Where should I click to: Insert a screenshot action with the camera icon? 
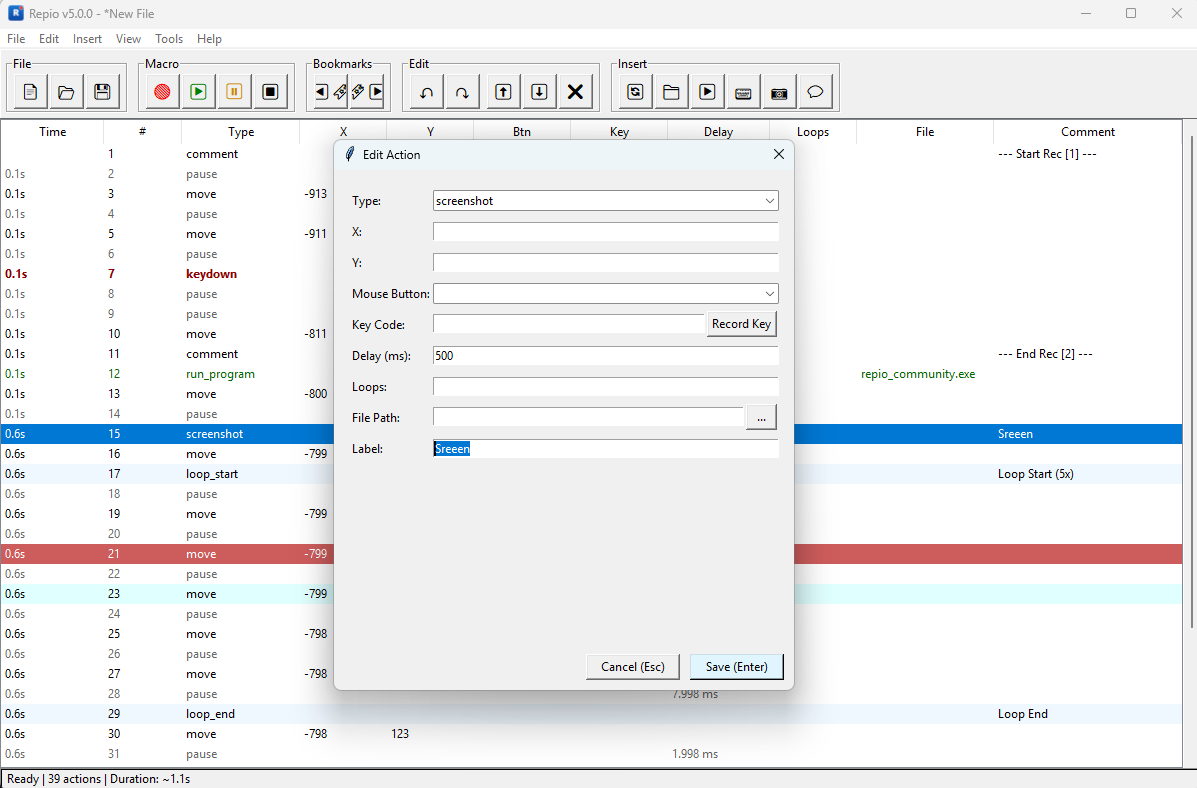(x=779, y=91)
